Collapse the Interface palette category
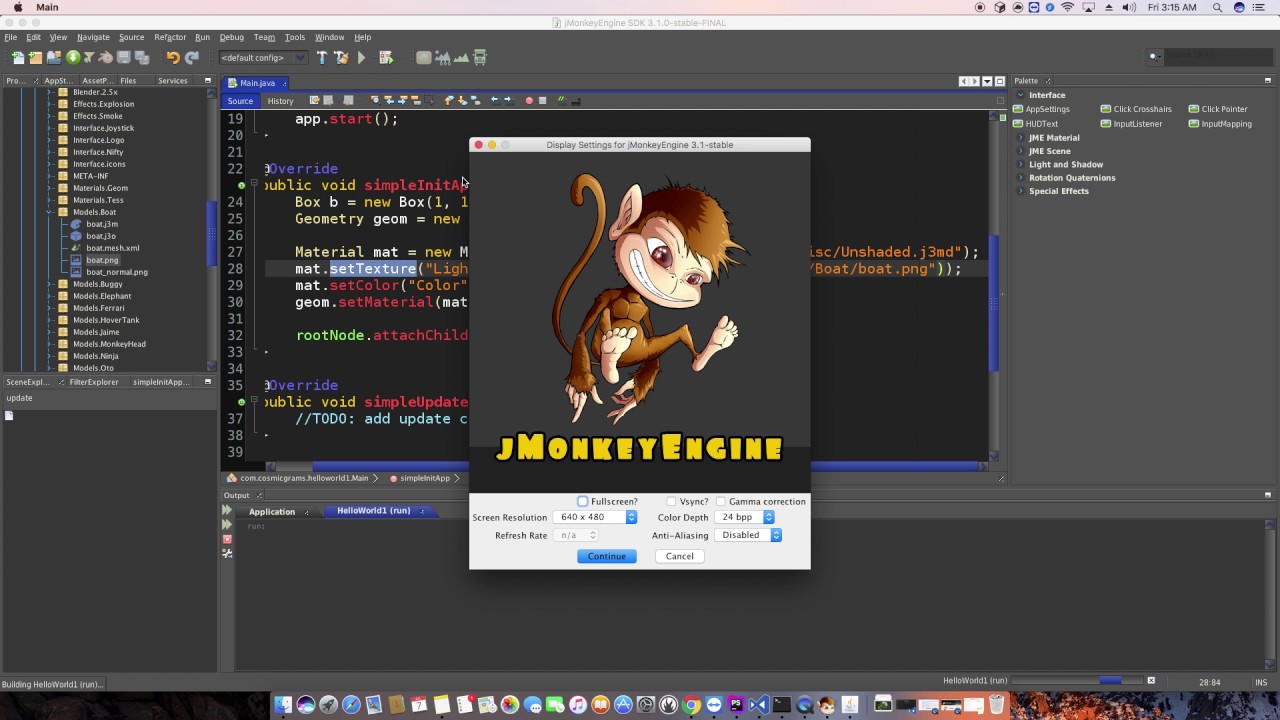Viewport: 1280px width, 720px height. pyautogui.click(x=1019, y=95)
